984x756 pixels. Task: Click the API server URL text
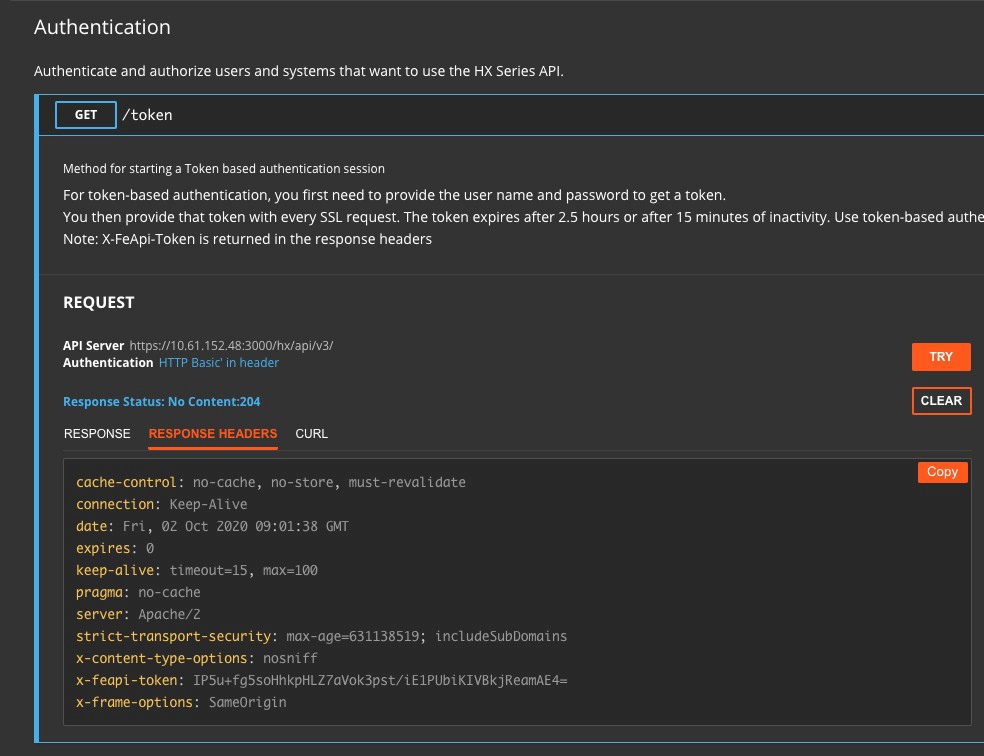231,346
